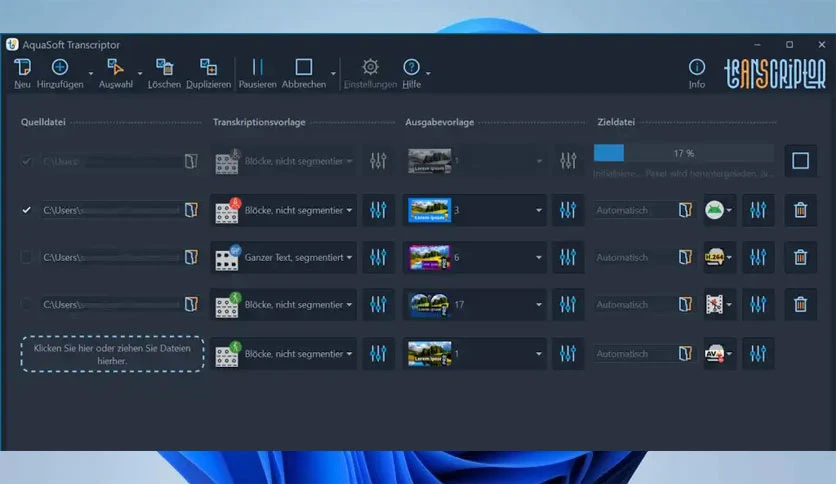The width and height of the screenshot is (836, 484).
Task: Open output template 6 dropdown
Action: pos(475,257)
